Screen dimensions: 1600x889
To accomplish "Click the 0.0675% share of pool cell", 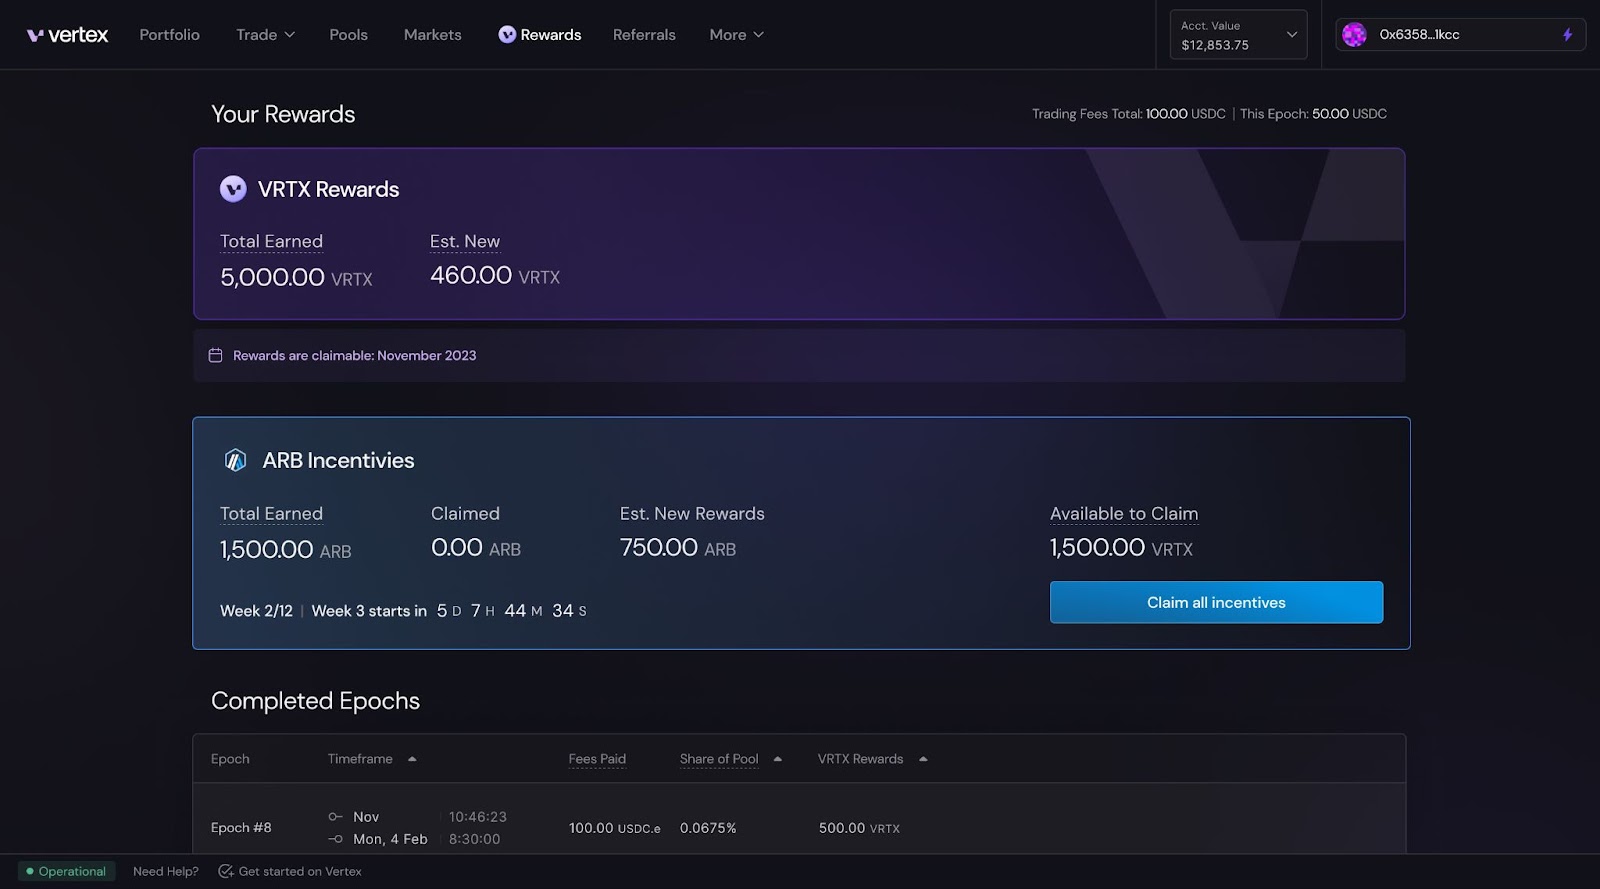I will (x=708, y=828).
